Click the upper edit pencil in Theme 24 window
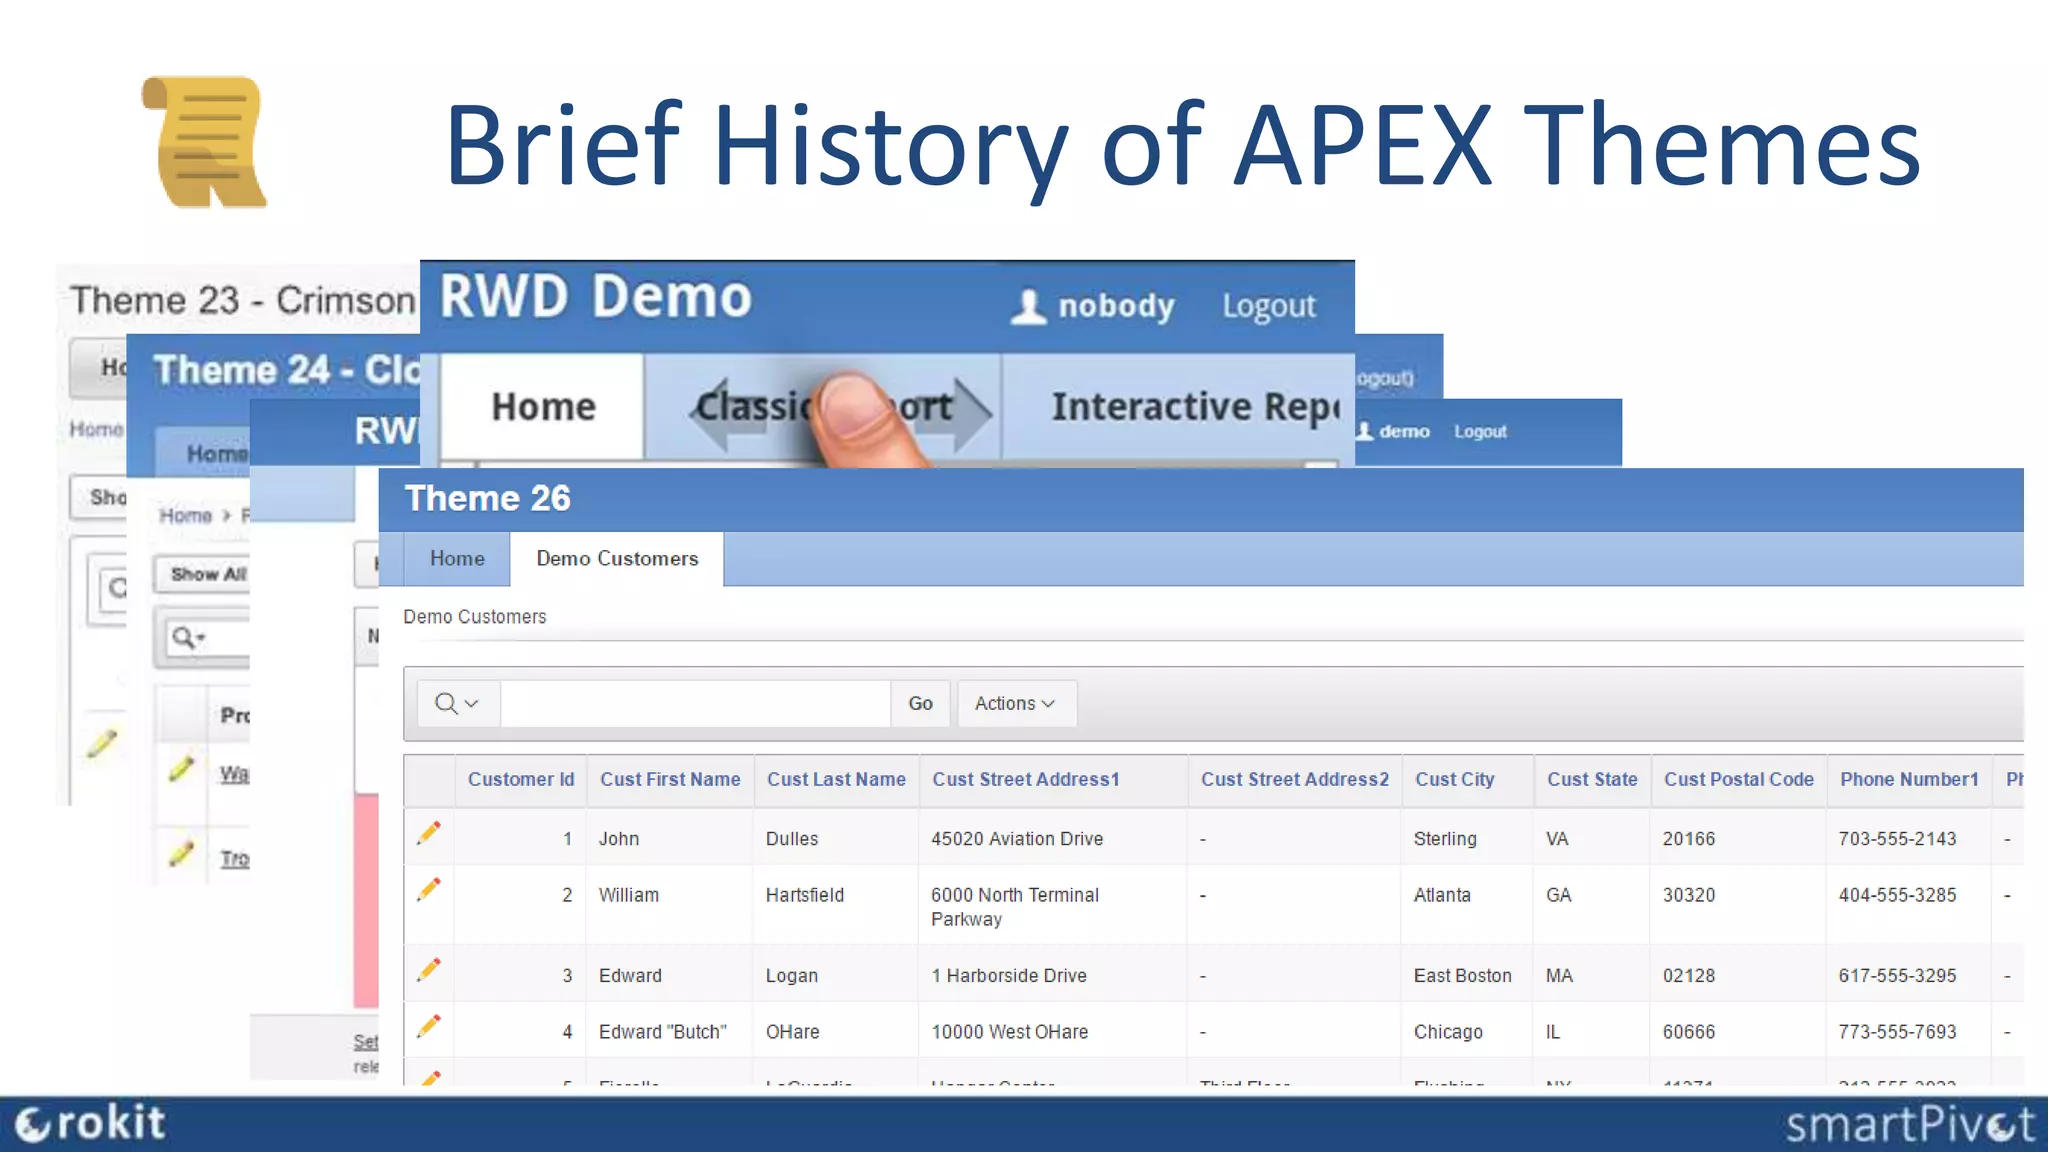2048x1152 pixels. [x=181, y=769]
